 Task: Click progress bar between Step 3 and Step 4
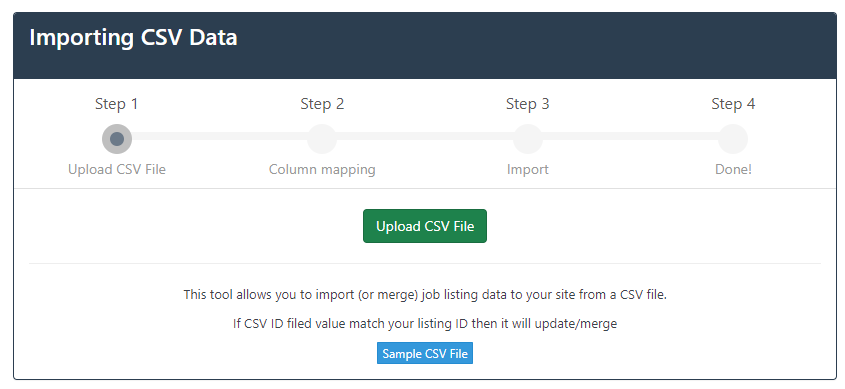point(630,136)
